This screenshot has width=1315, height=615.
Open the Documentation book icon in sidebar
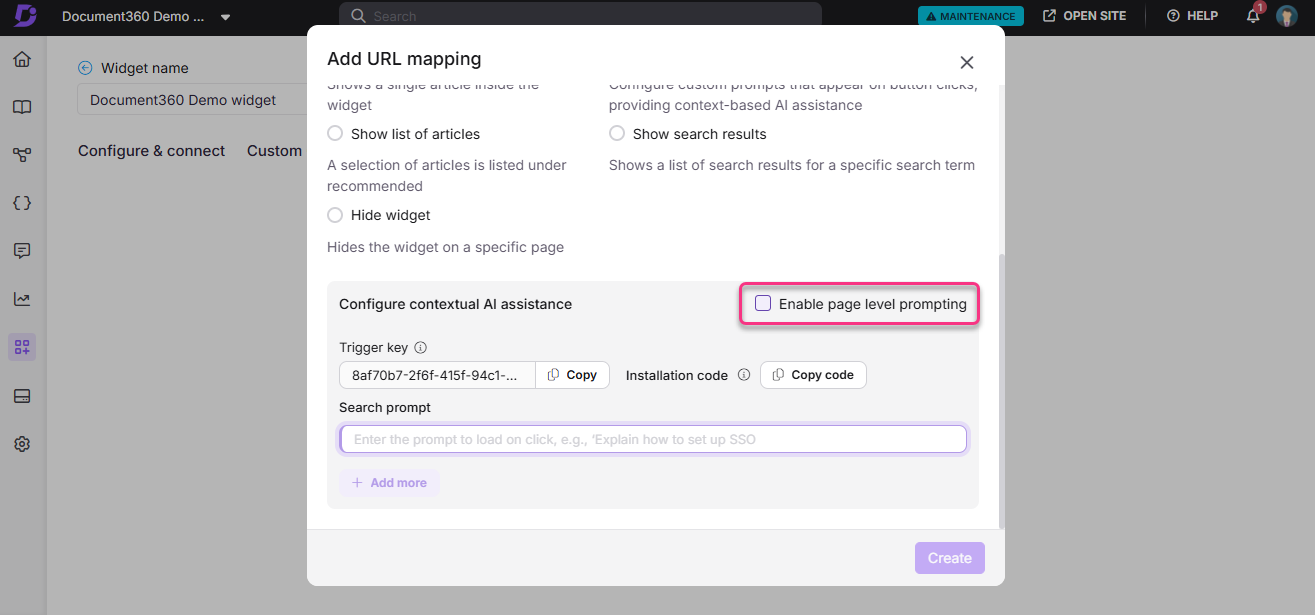pos(22,107)
